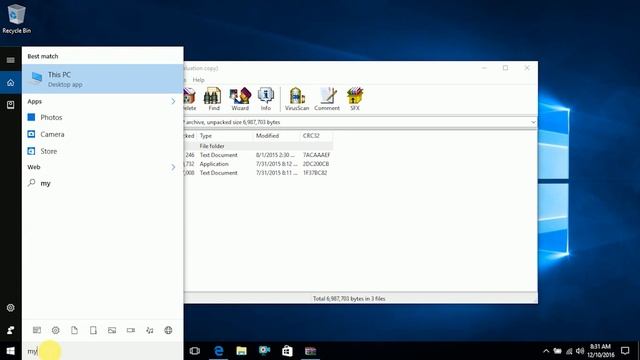Viewport: 640px width, 360px height.
Task: Launch the Wizard tool in WinRAR
Action: click(240, 99)
